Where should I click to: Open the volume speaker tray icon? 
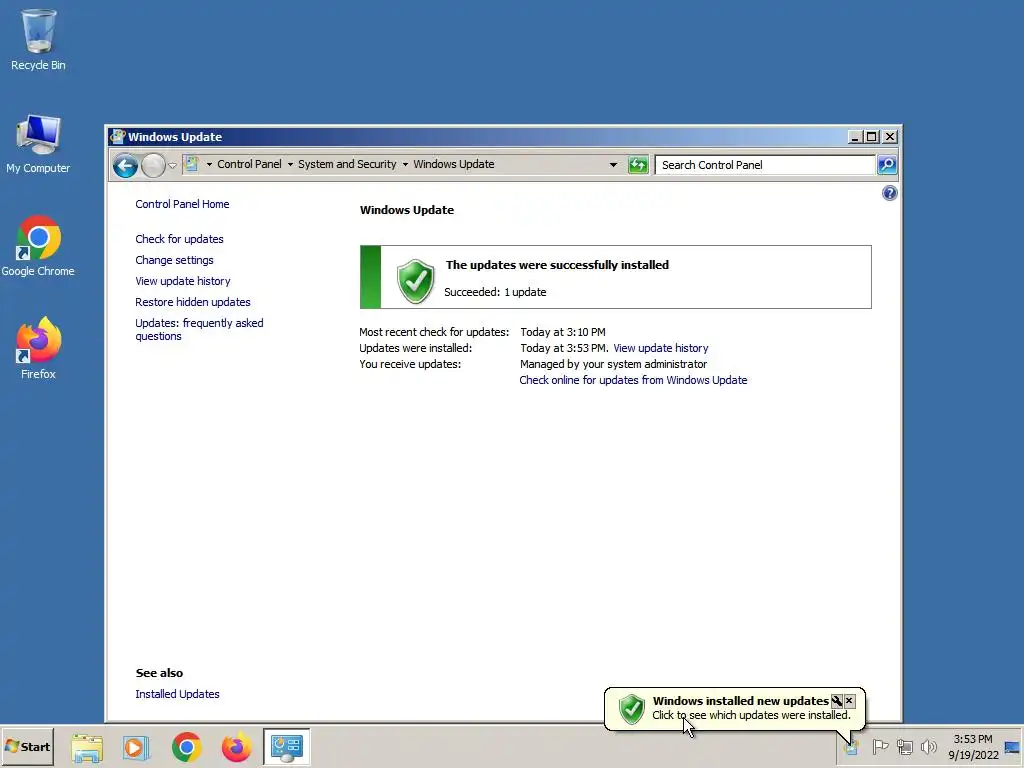tap(928, 746)
